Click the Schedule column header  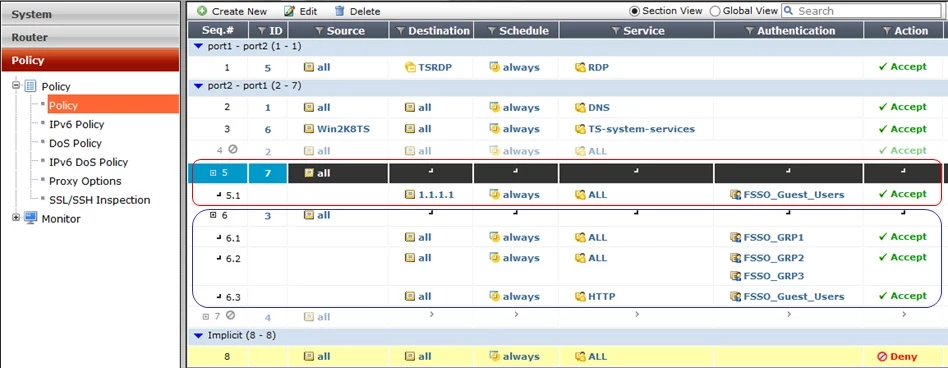[x=517, y=31]
